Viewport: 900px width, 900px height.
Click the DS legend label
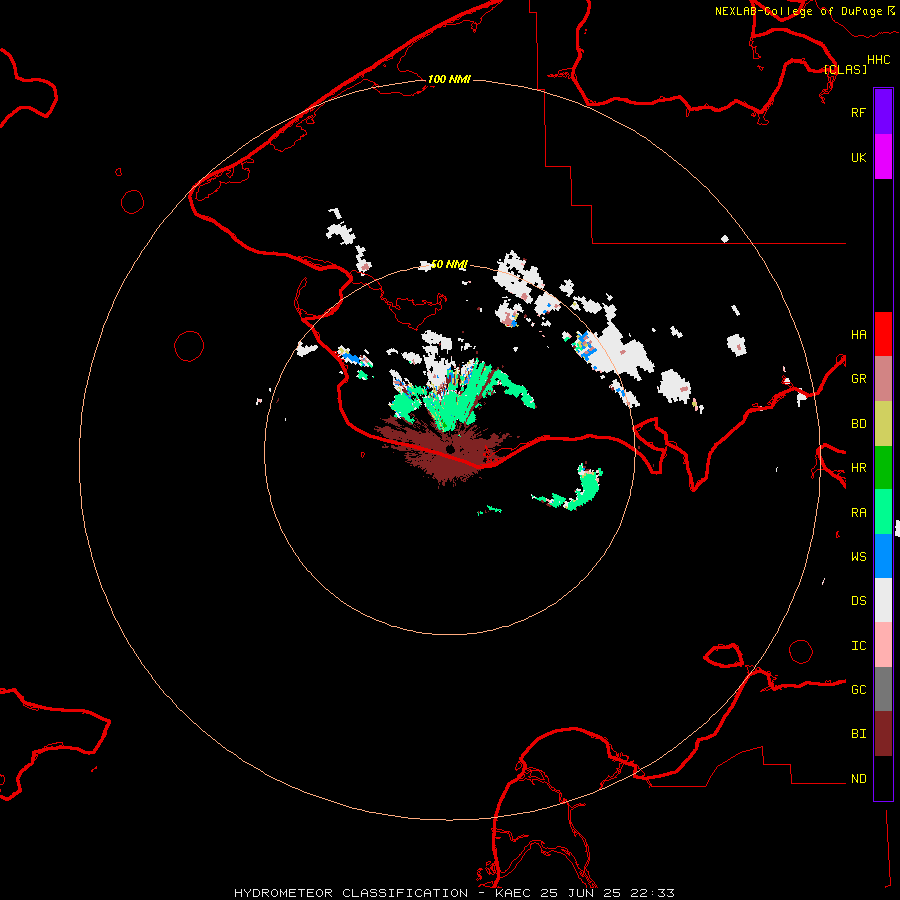(x=858, y=600)
